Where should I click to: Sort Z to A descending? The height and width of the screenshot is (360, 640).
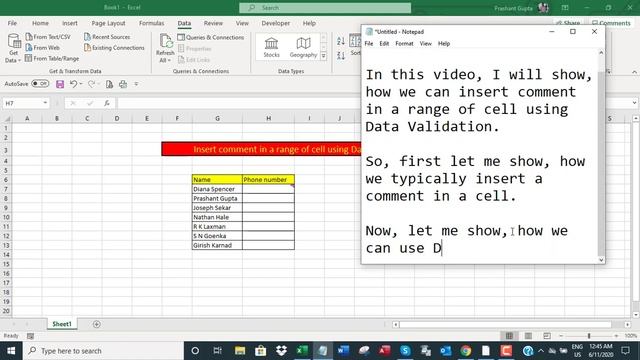click(x=341, y=56)
